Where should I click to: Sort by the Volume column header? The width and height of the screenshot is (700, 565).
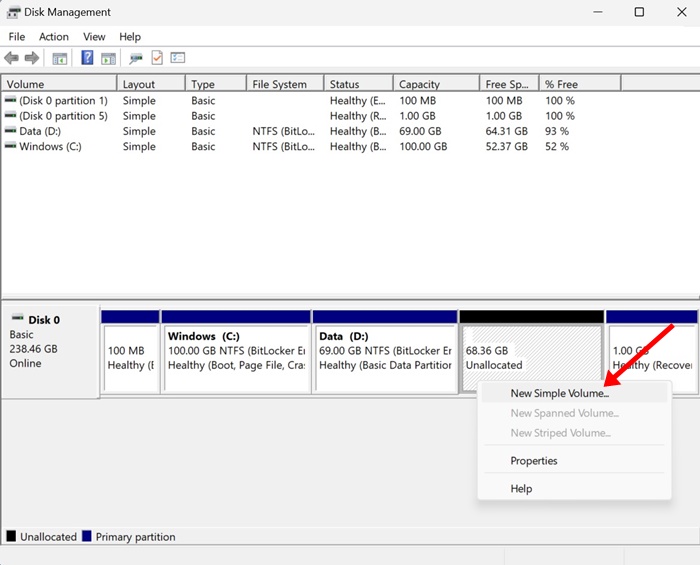pos(59,84)
